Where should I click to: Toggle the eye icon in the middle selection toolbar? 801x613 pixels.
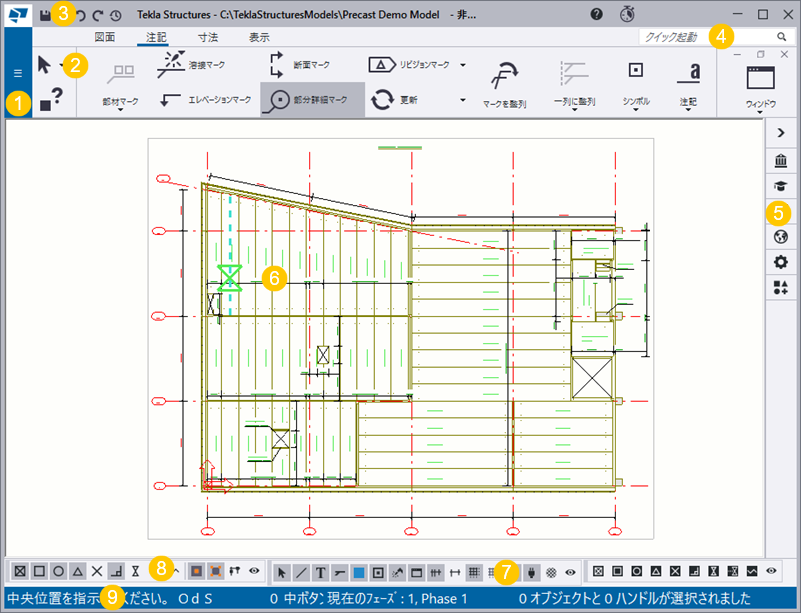tap(570, 571)
